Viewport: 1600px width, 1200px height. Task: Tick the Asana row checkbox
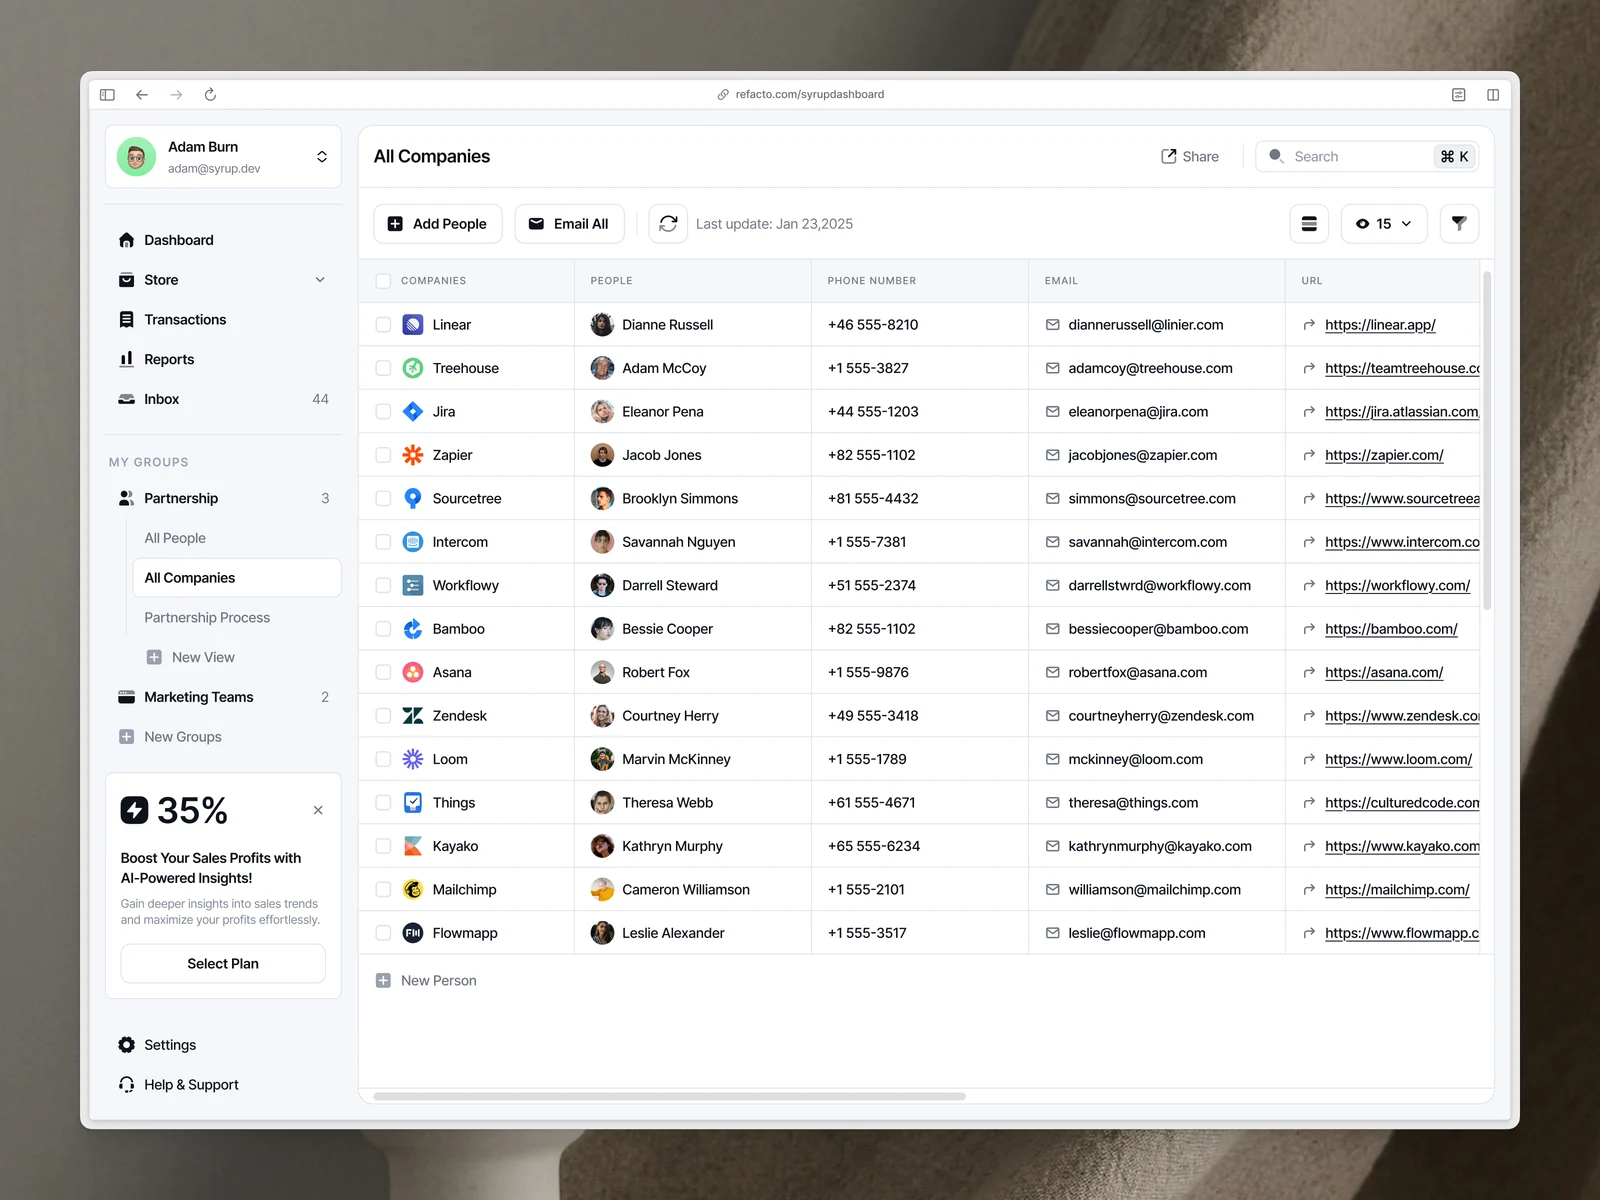383,673
